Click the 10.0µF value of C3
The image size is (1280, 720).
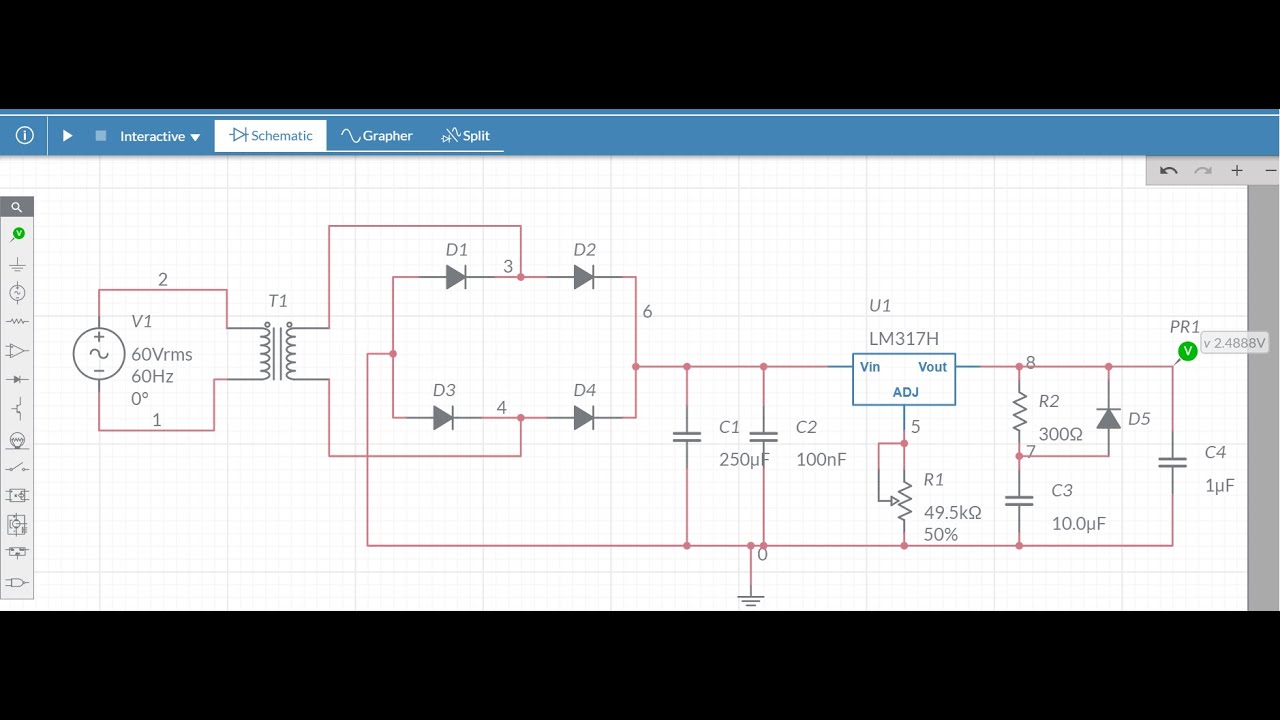point(1078,524)
